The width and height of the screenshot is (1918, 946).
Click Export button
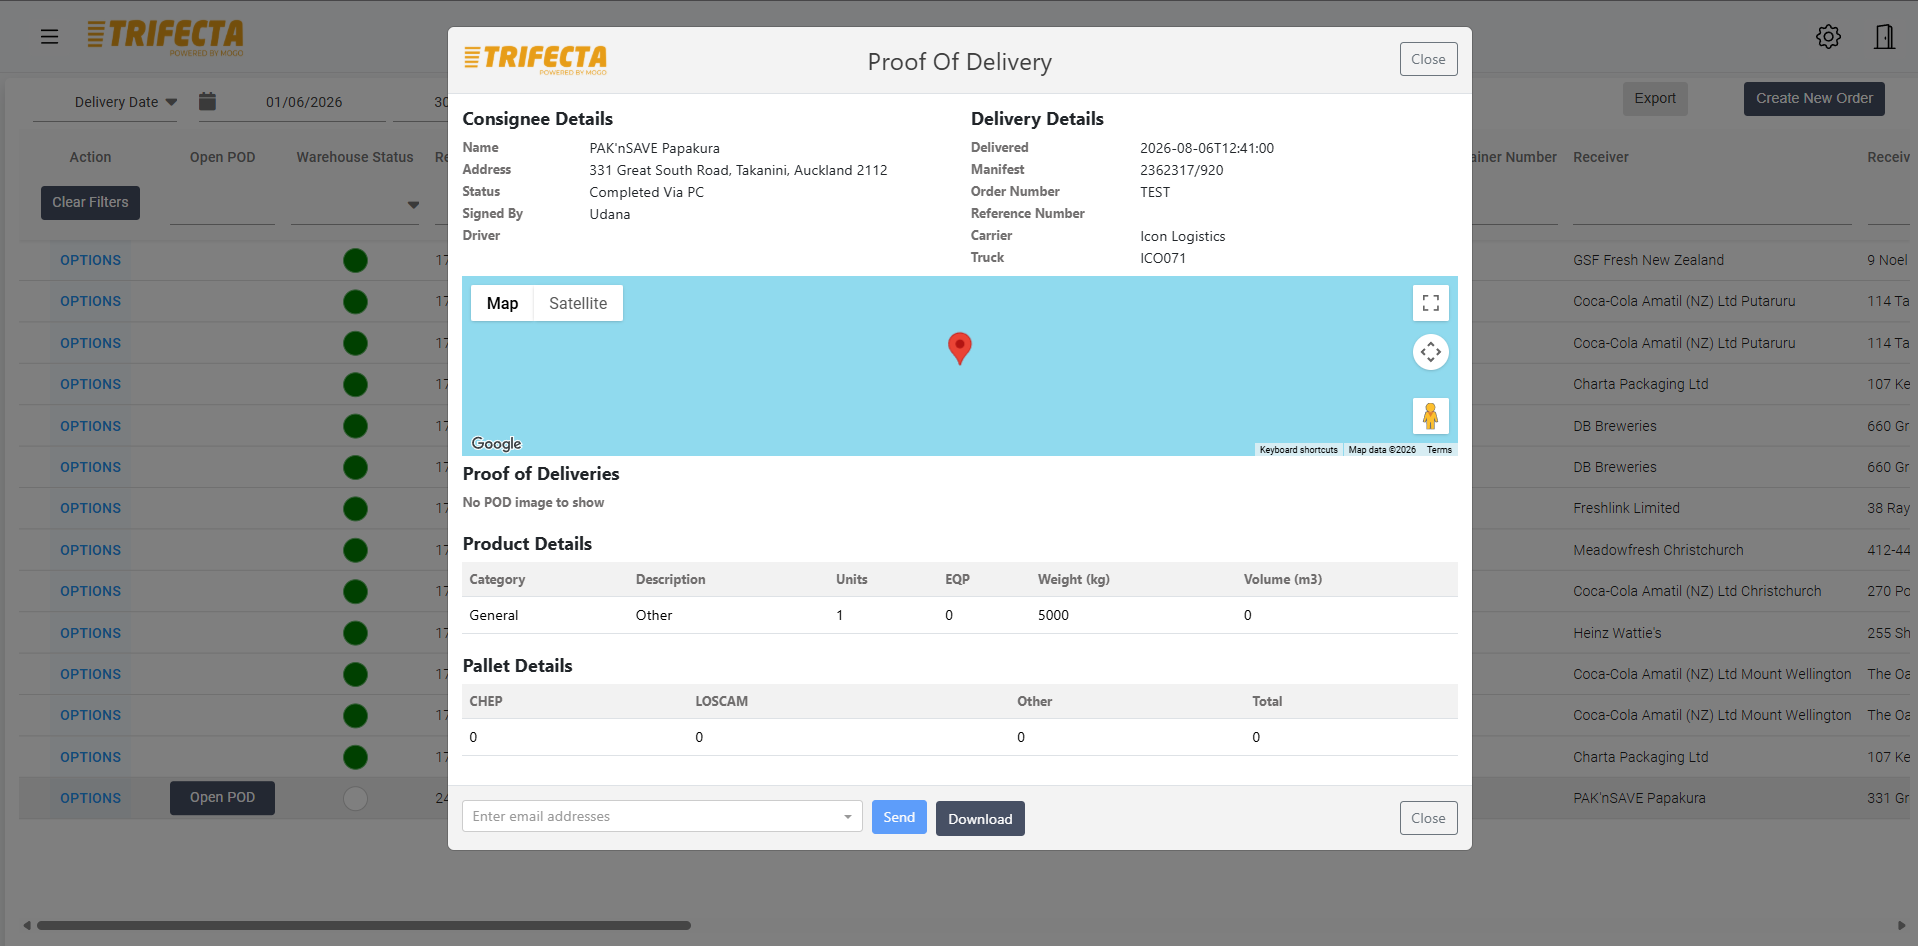click(x=1655, y=98)
